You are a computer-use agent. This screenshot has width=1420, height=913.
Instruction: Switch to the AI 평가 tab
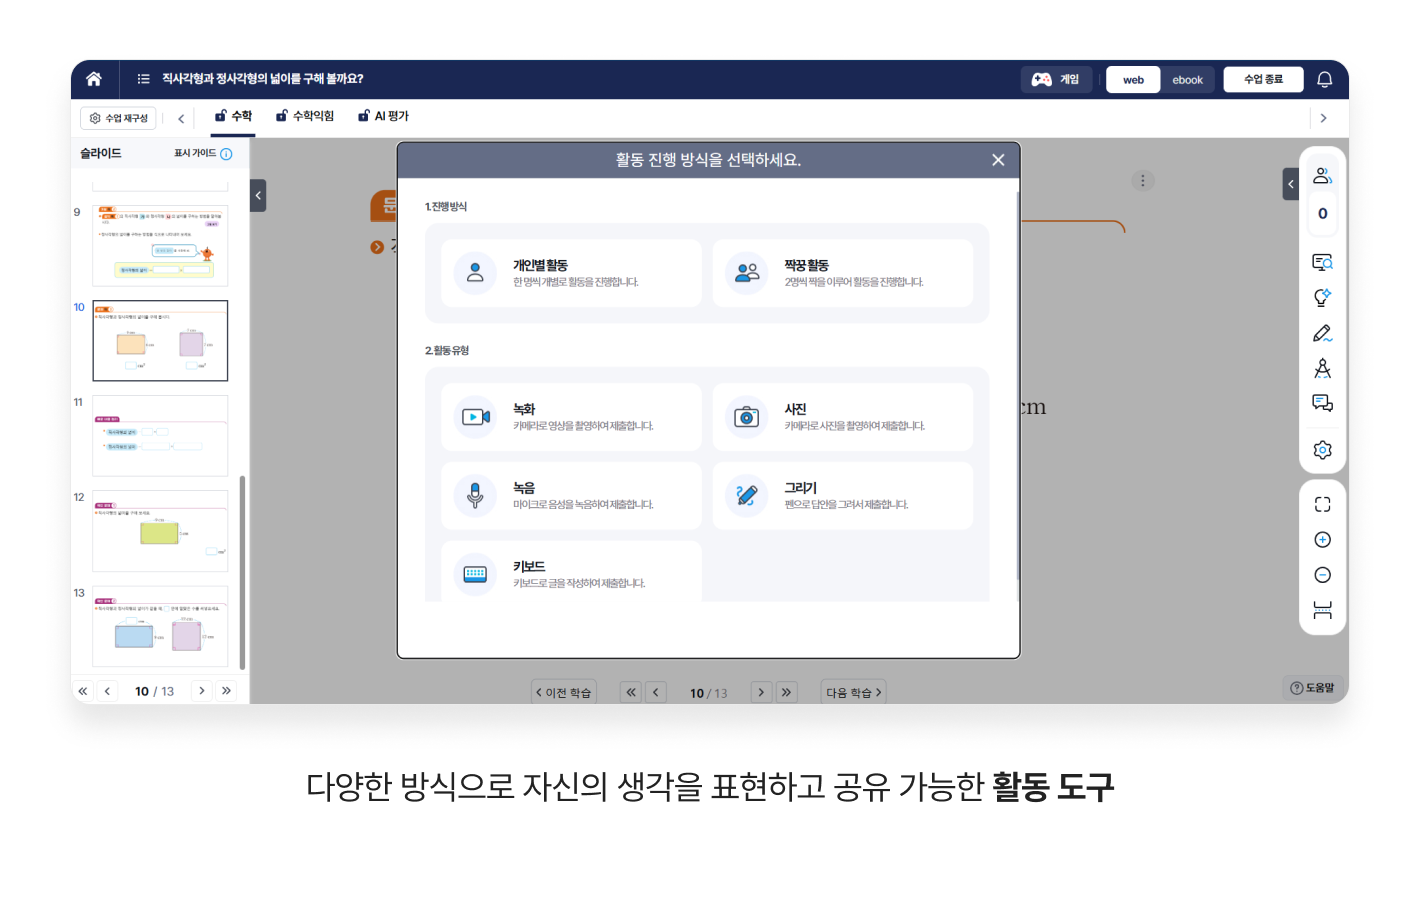[x=384, y=116]
